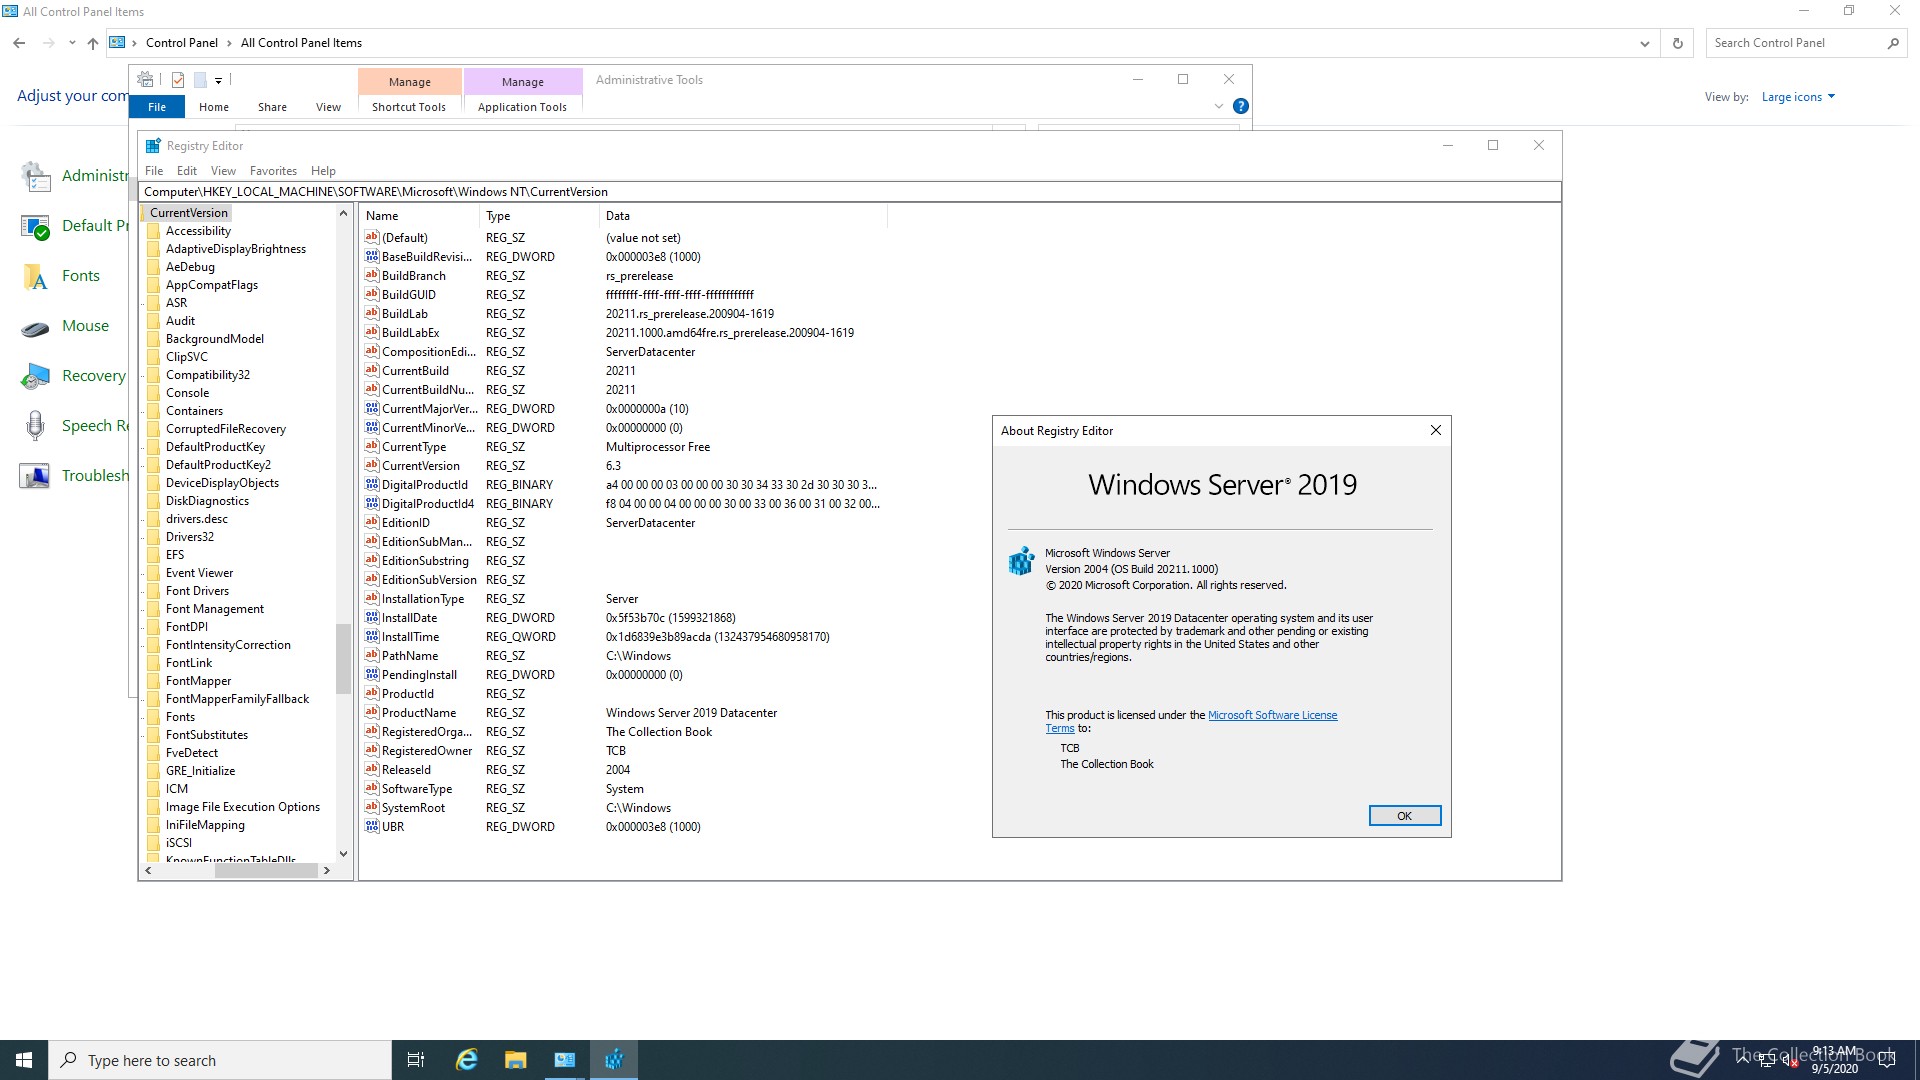
Task: Open the Share ribbon tab
Action: click(x=272, y=107)
